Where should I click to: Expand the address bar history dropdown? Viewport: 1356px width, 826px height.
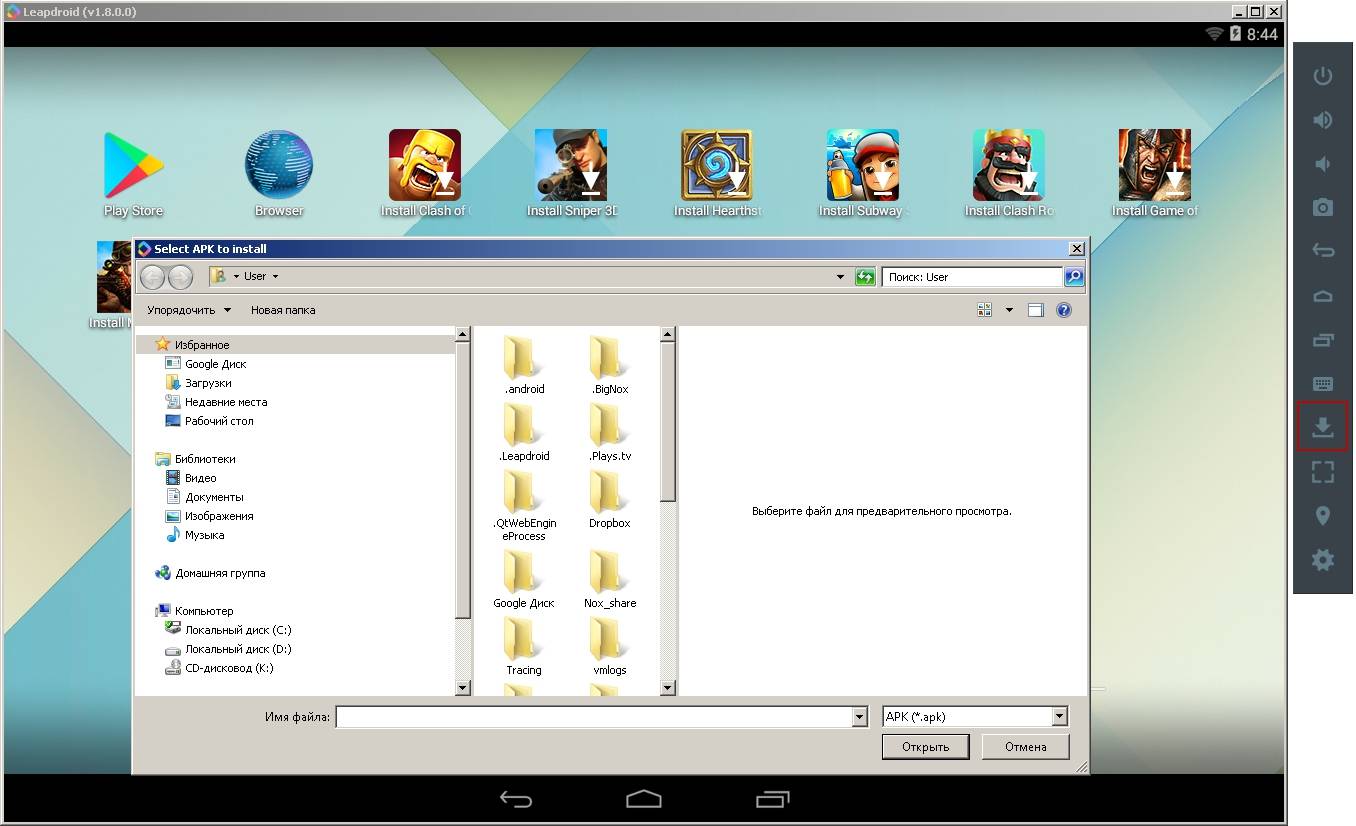(x=841, y=277)
